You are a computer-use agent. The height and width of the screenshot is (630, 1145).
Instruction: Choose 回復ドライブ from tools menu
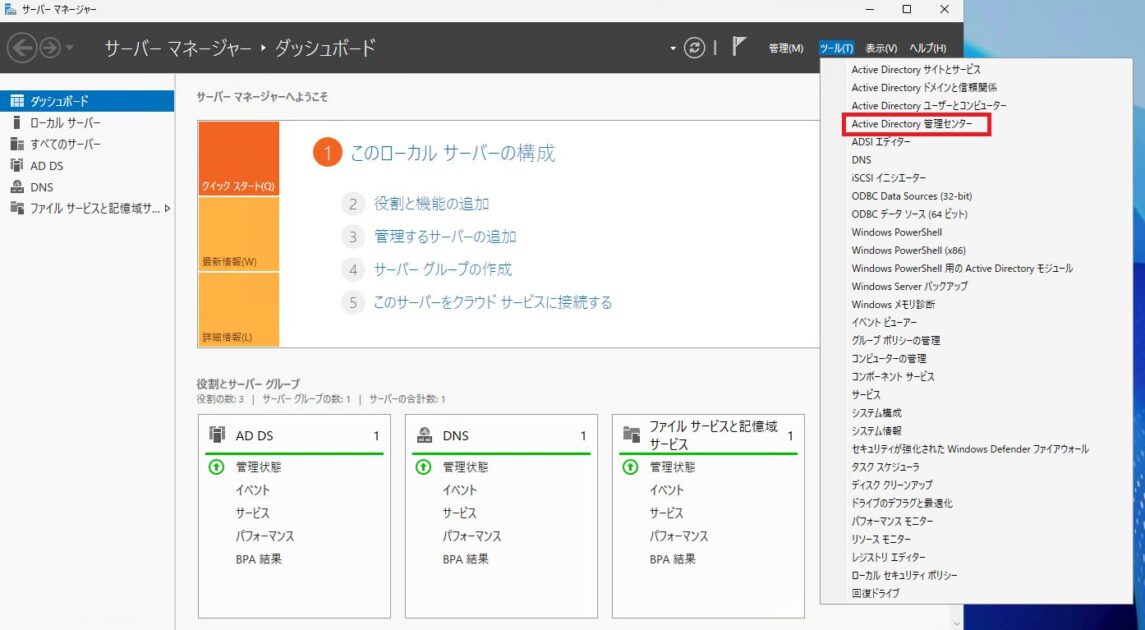point(875,593)
